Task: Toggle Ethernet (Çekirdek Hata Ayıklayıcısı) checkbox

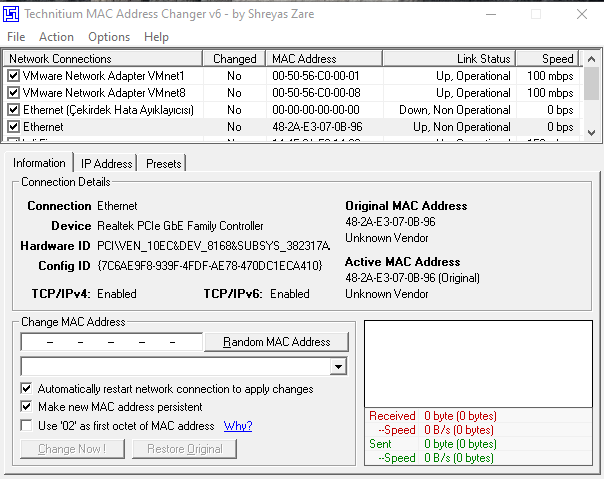Action: click(x=13, y=110)
